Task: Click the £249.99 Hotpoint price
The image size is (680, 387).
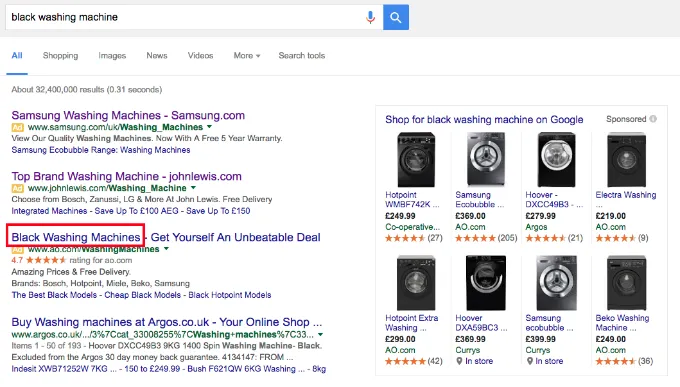Action: point(400,216)
